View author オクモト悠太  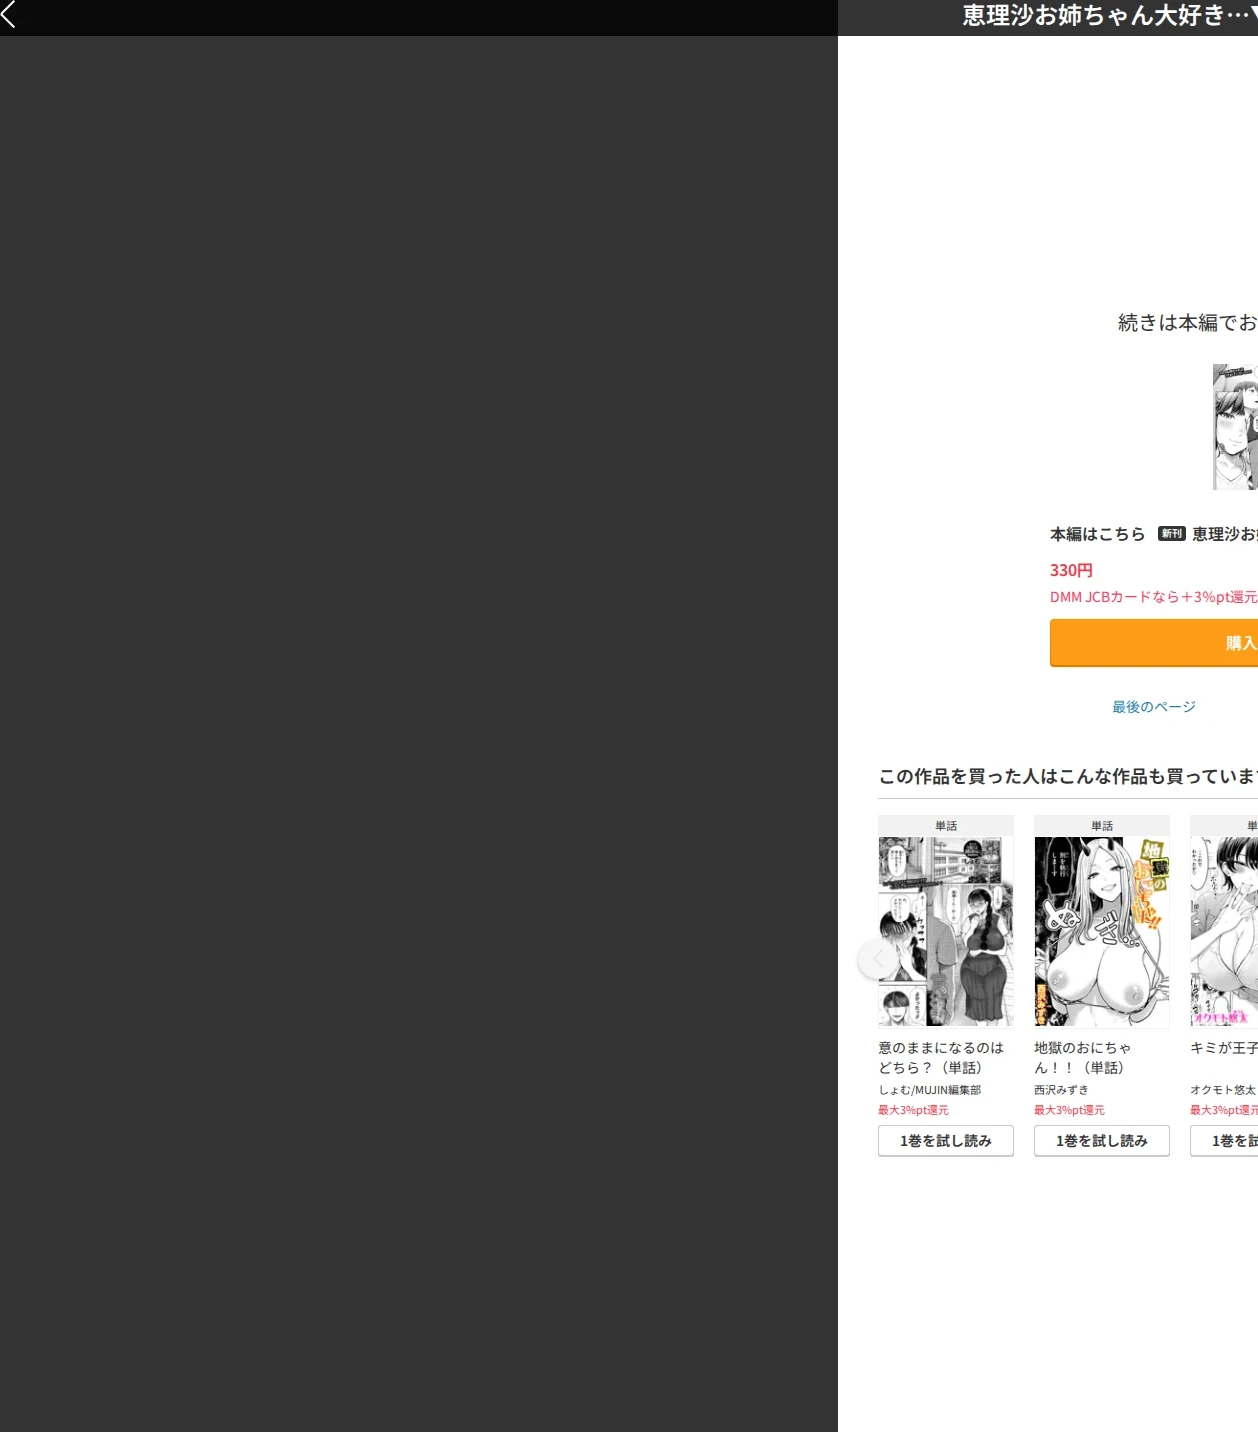pyautogui.click(x=1222, y=1090)
